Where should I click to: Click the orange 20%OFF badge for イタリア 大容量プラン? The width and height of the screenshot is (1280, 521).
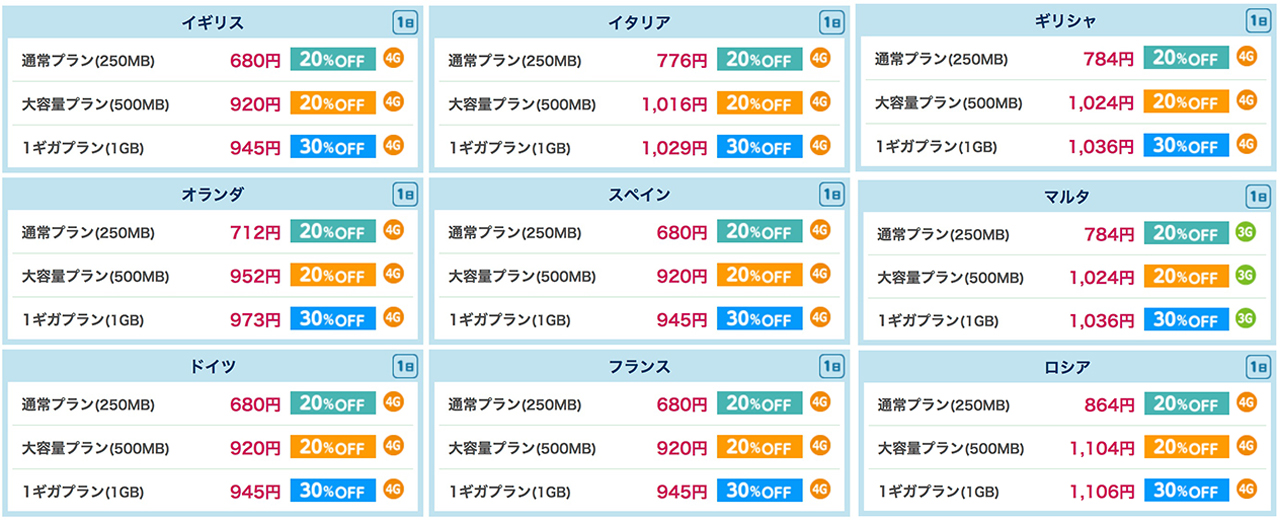pos(760,103)
